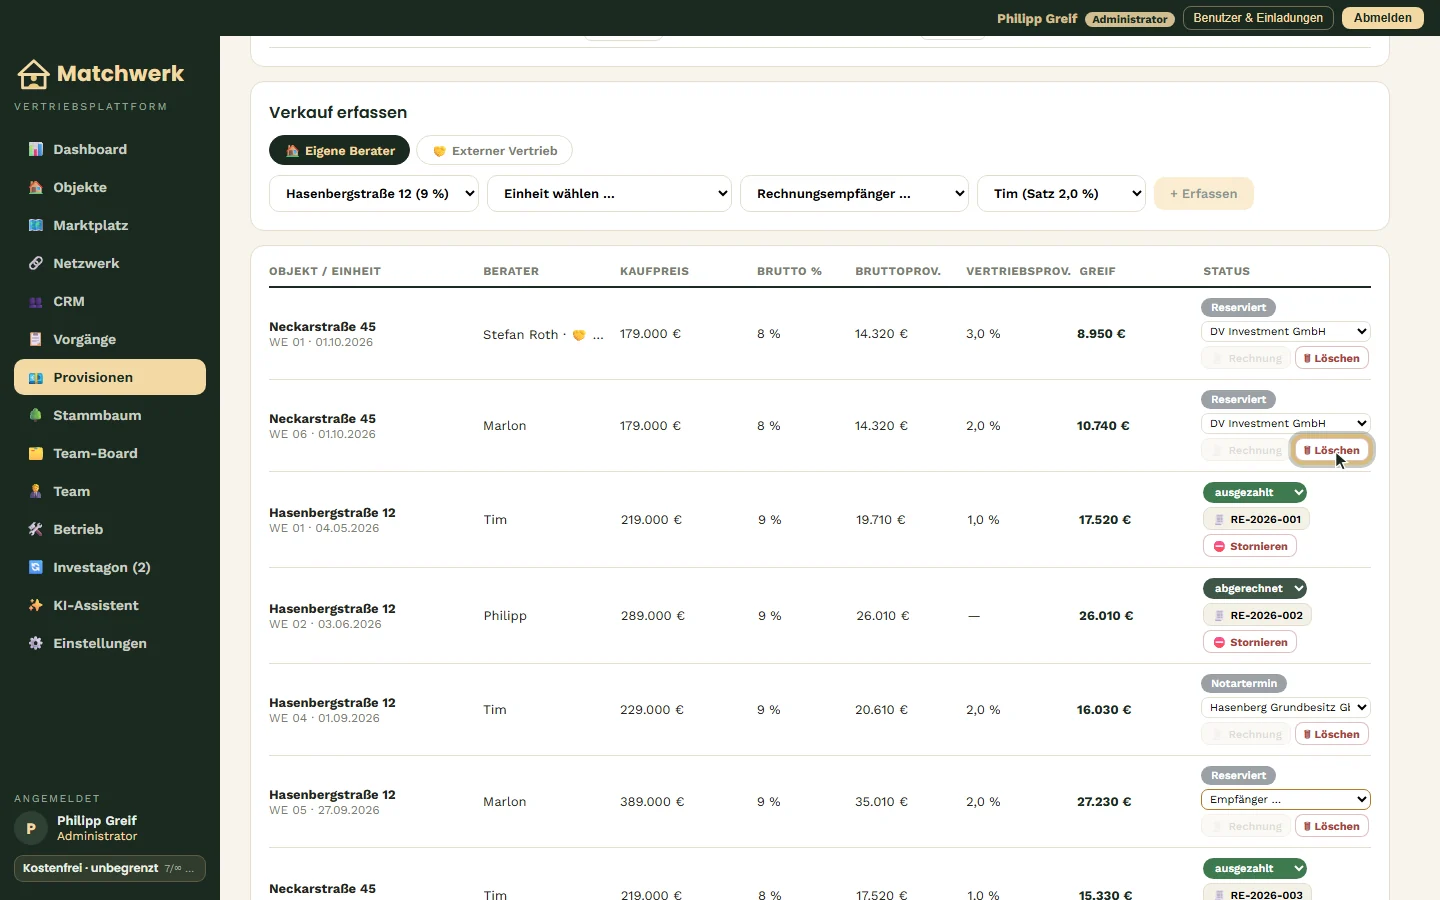The height and width of the screenshot is (900, 1440).
Task: Click the Einstellungen gear icon
Action: pyautogui.click(x=36, y=643)
